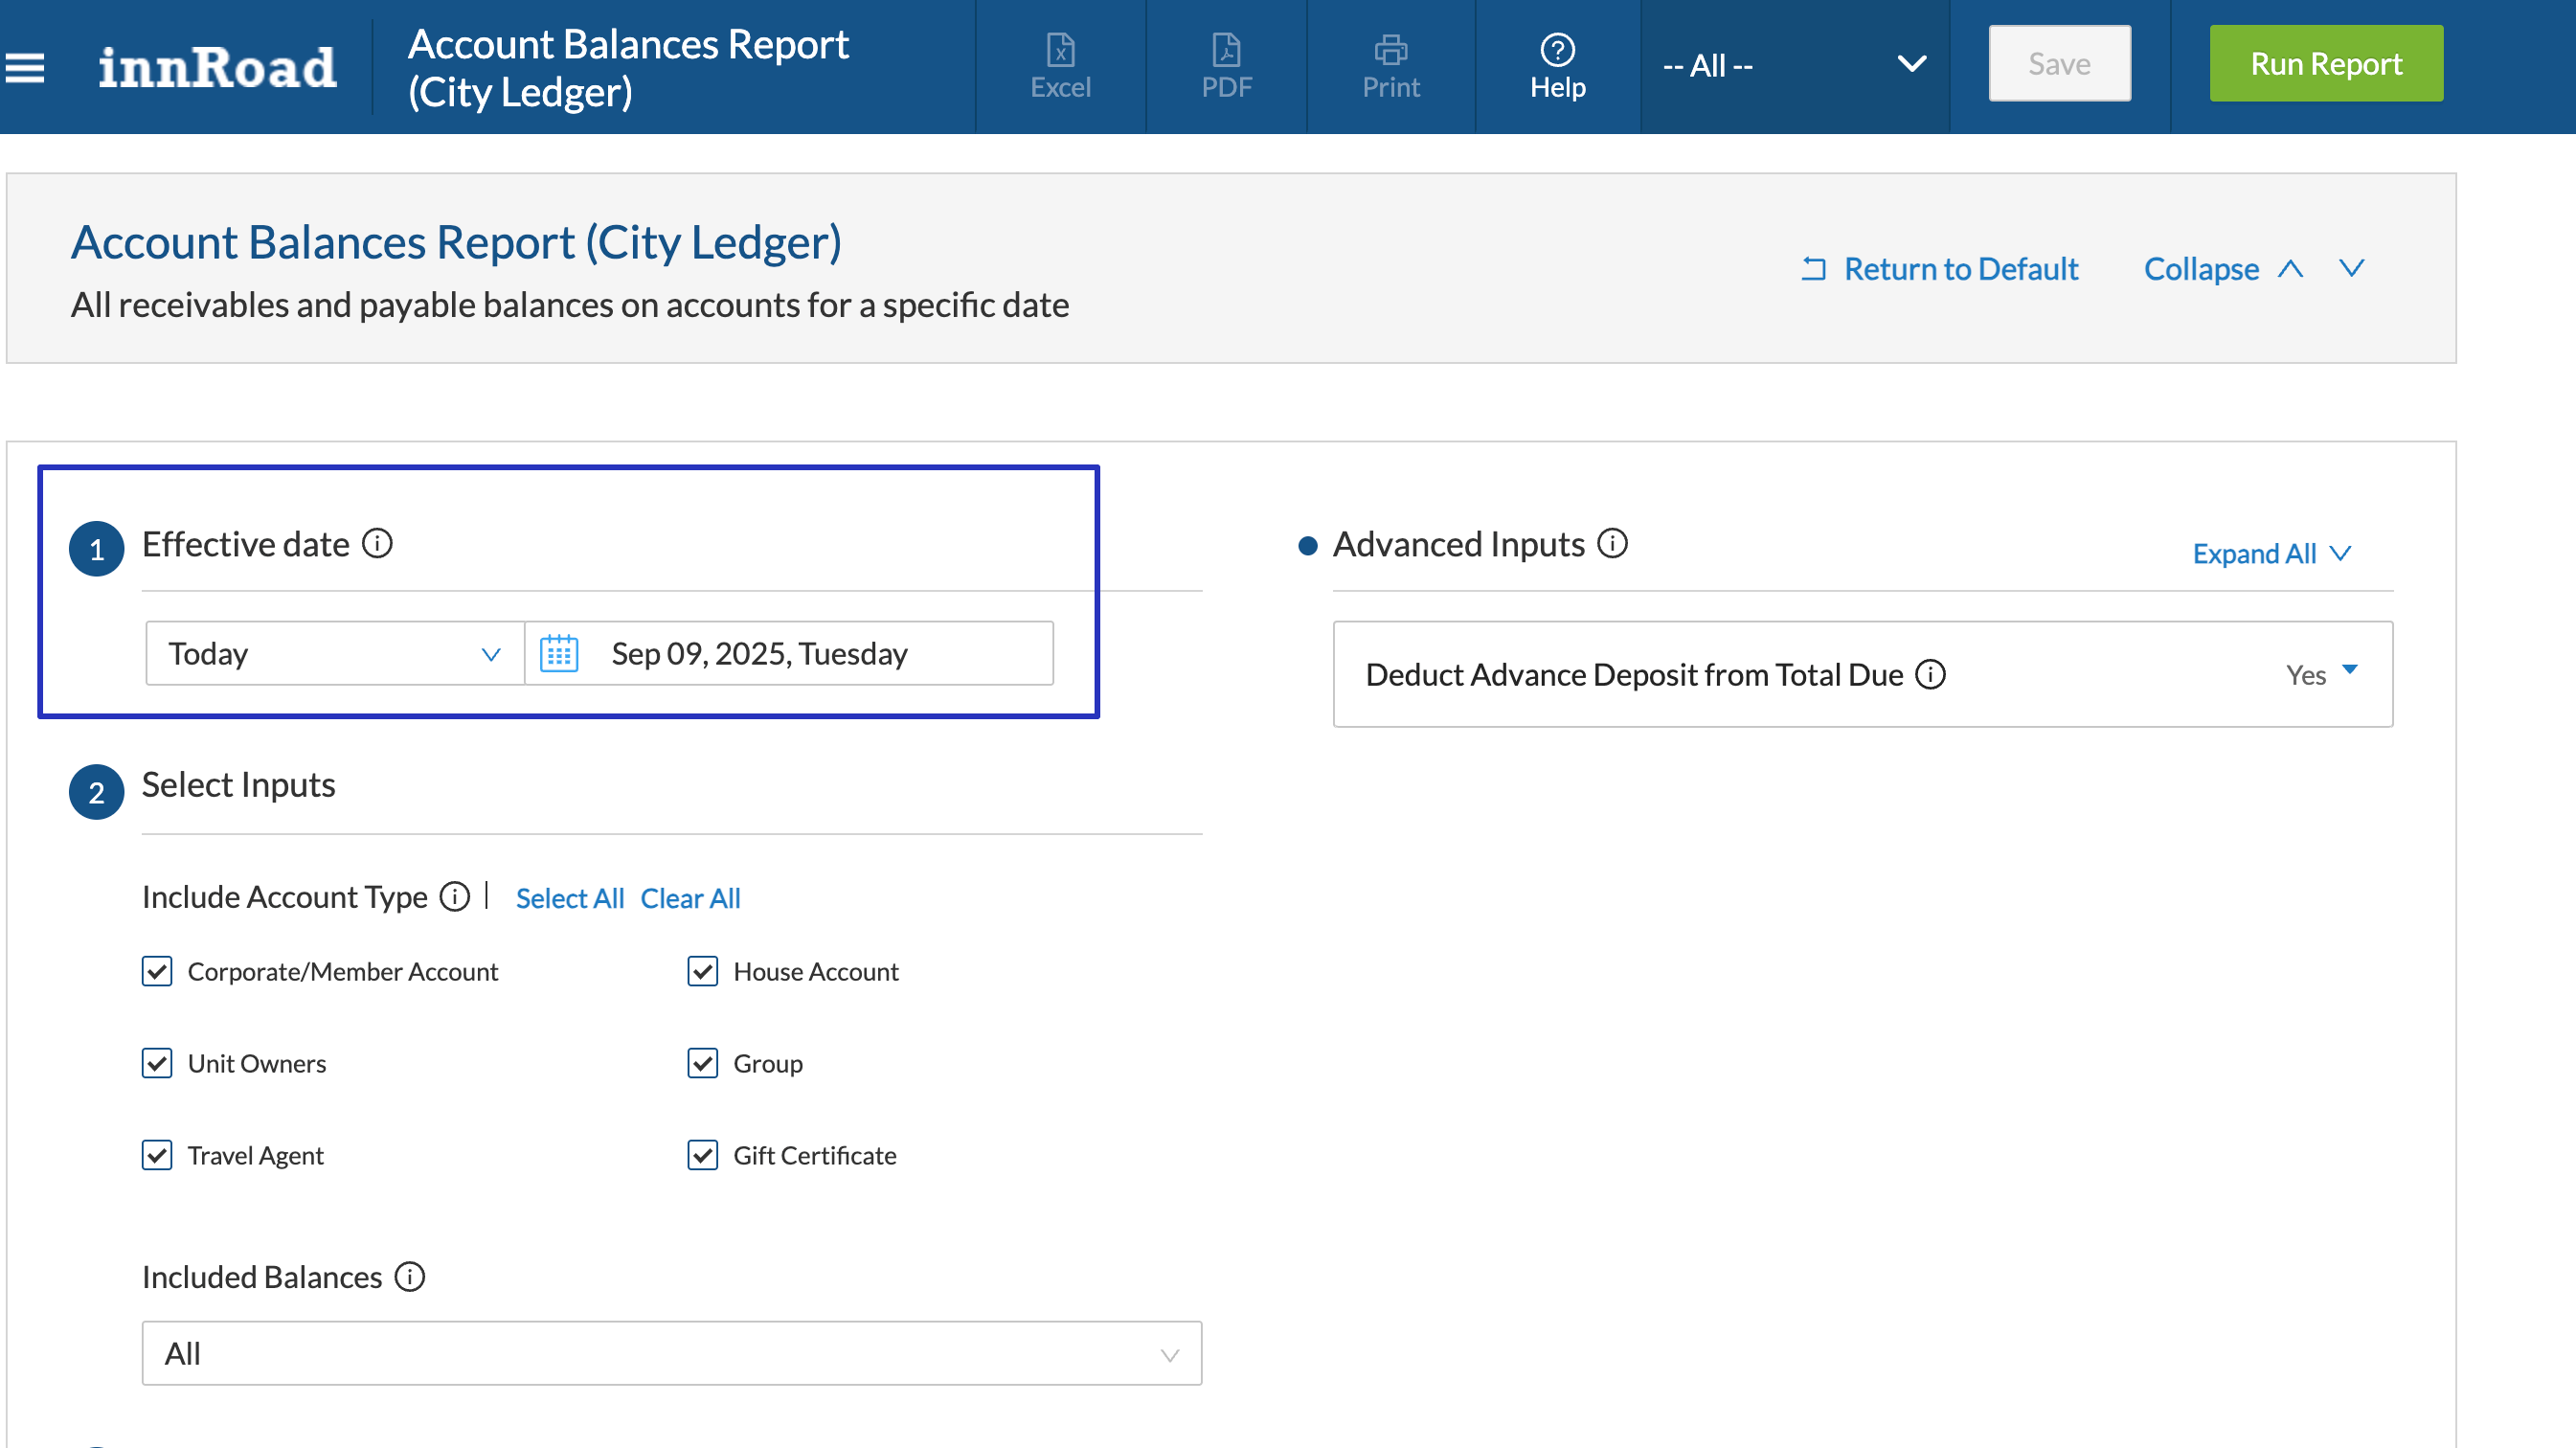Uncheck Corporate/Member Account checkbox

[x=157, y=972]
